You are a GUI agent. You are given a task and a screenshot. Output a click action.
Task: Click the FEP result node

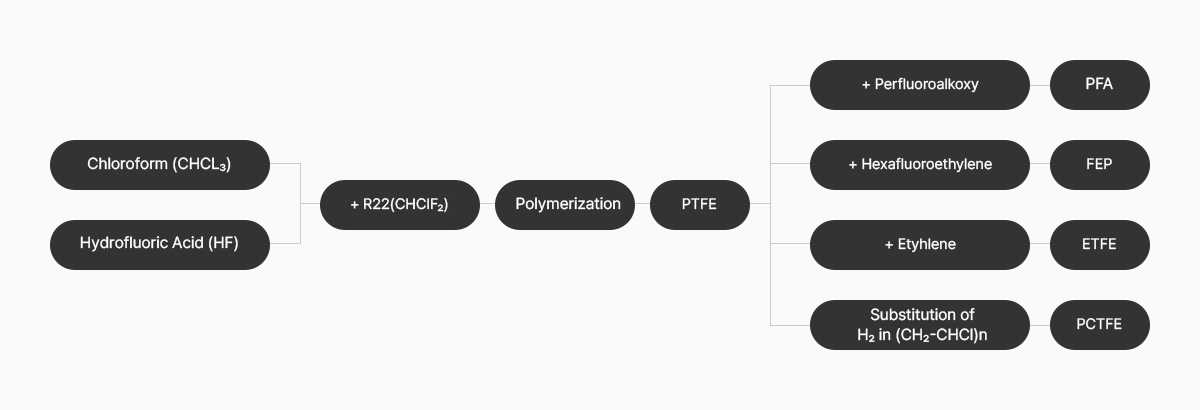(1100, 165)
